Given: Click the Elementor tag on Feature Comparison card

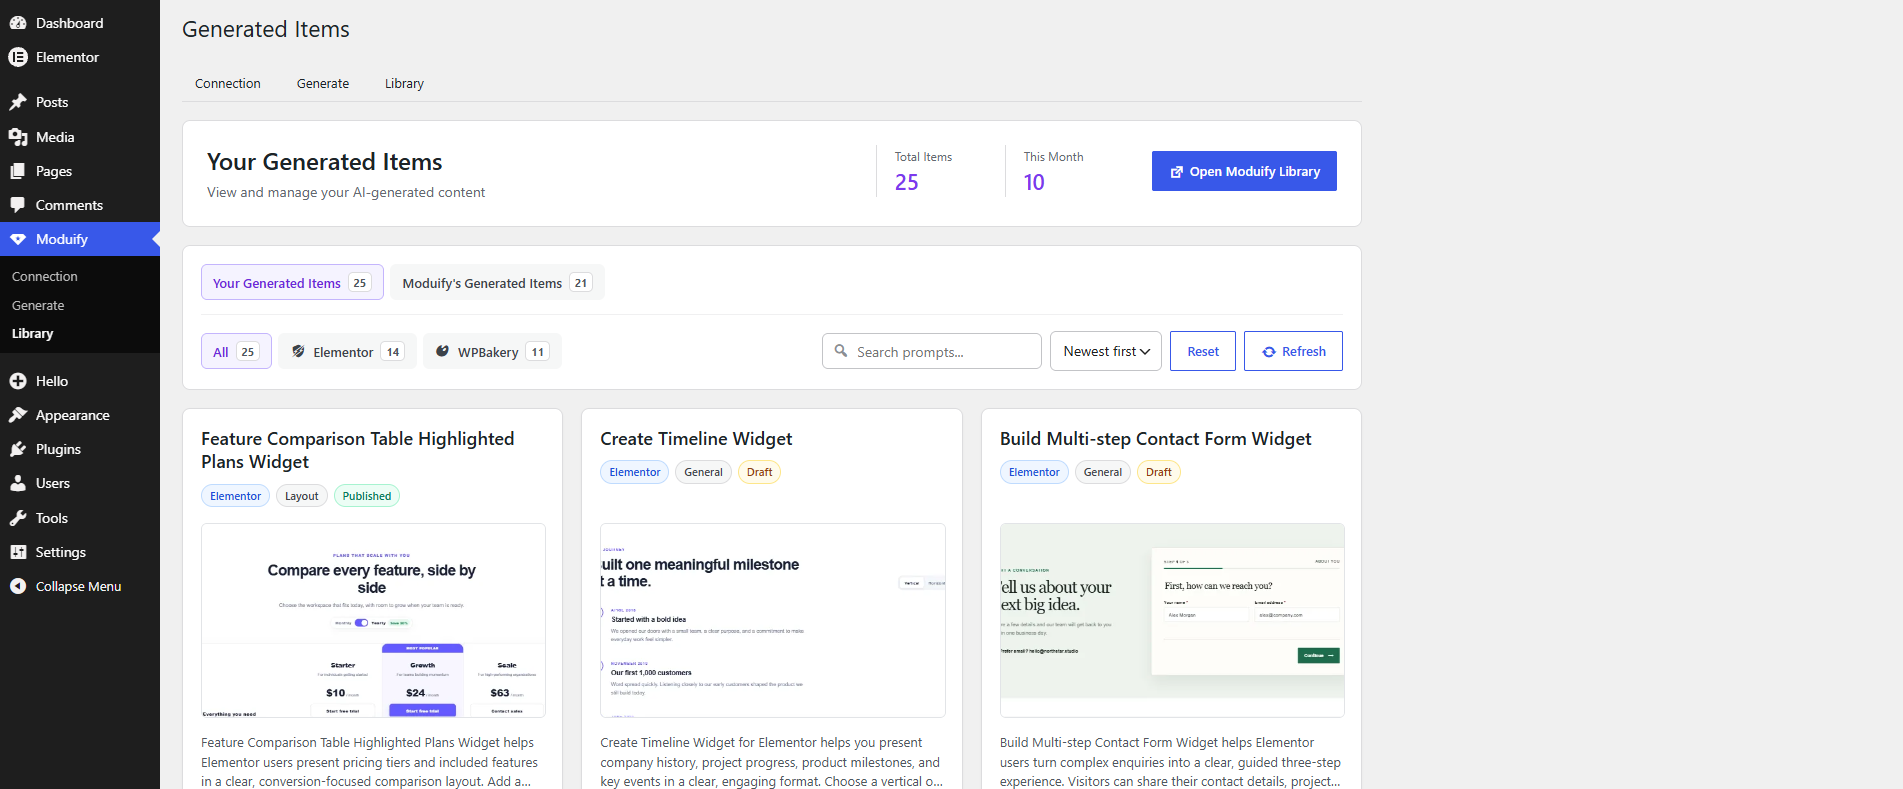Looking at the screenshot, I should click(235, 496).
